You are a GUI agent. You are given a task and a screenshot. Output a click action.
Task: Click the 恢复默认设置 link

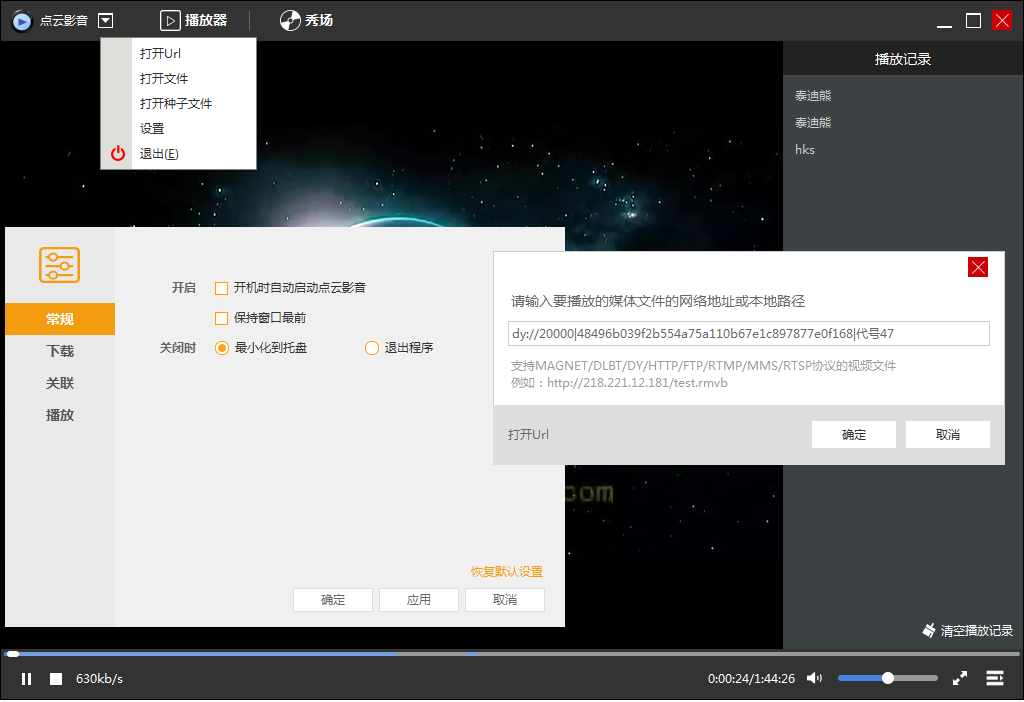pos(508,571)
